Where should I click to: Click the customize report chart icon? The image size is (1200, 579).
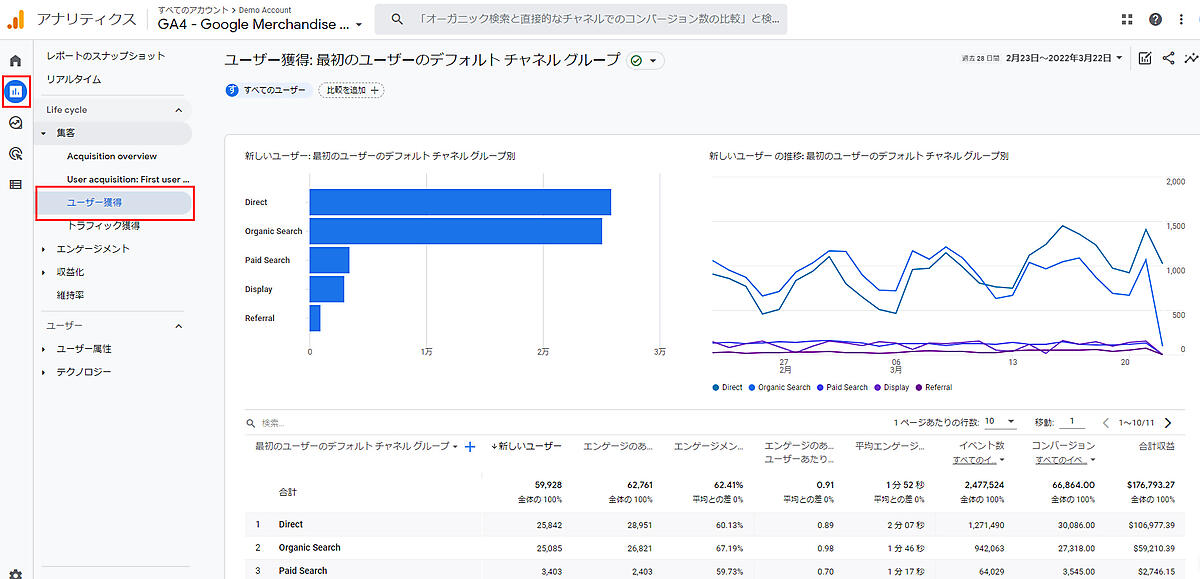point(1145,59)
